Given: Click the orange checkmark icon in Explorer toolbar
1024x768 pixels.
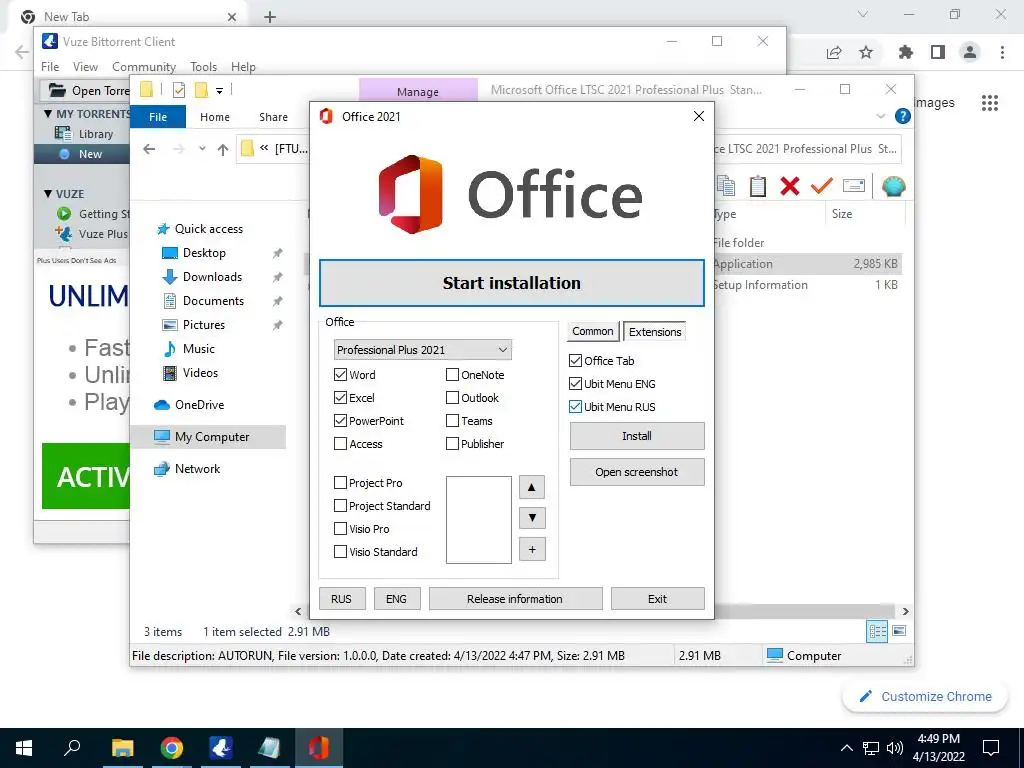Looking at the screenshot, I should (x=822, y=186).
